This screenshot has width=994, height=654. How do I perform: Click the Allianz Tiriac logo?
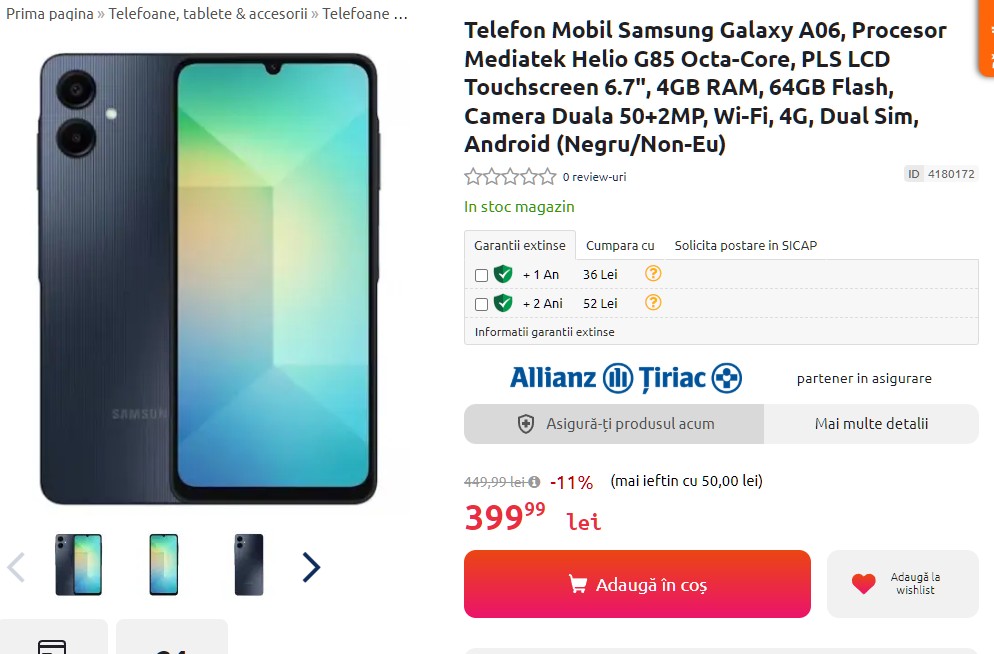coord(626,378)
